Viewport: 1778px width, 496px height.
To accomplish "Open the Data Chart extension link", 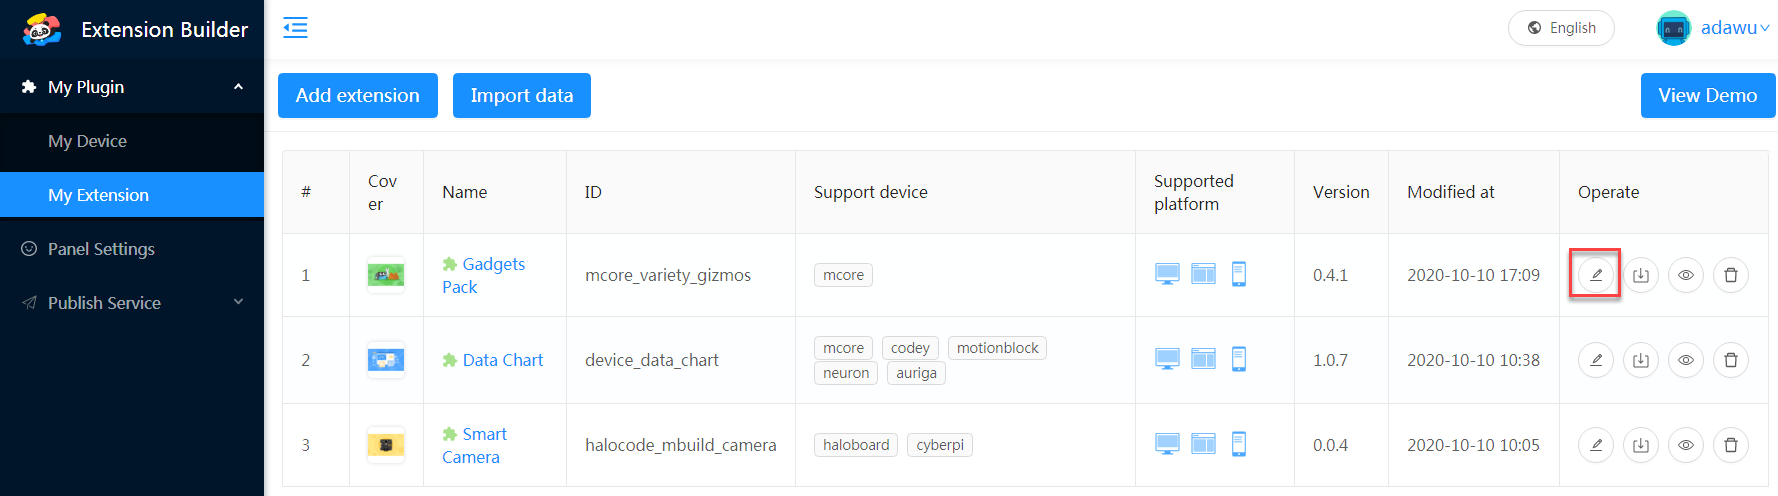I will [502, 360].
